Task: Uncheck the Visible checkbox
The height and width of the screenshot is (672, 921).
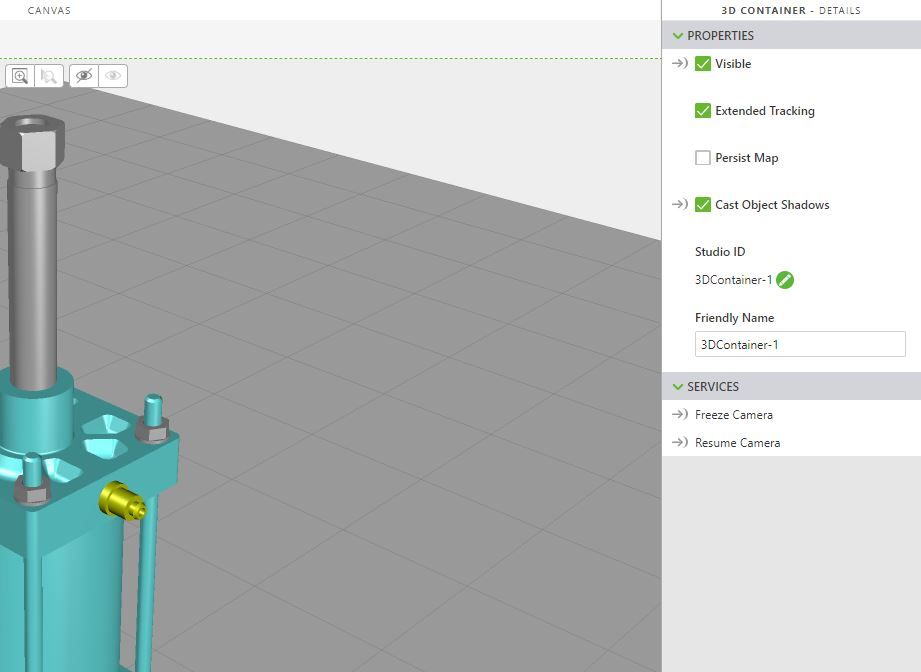Action: [x=703, y=64]
